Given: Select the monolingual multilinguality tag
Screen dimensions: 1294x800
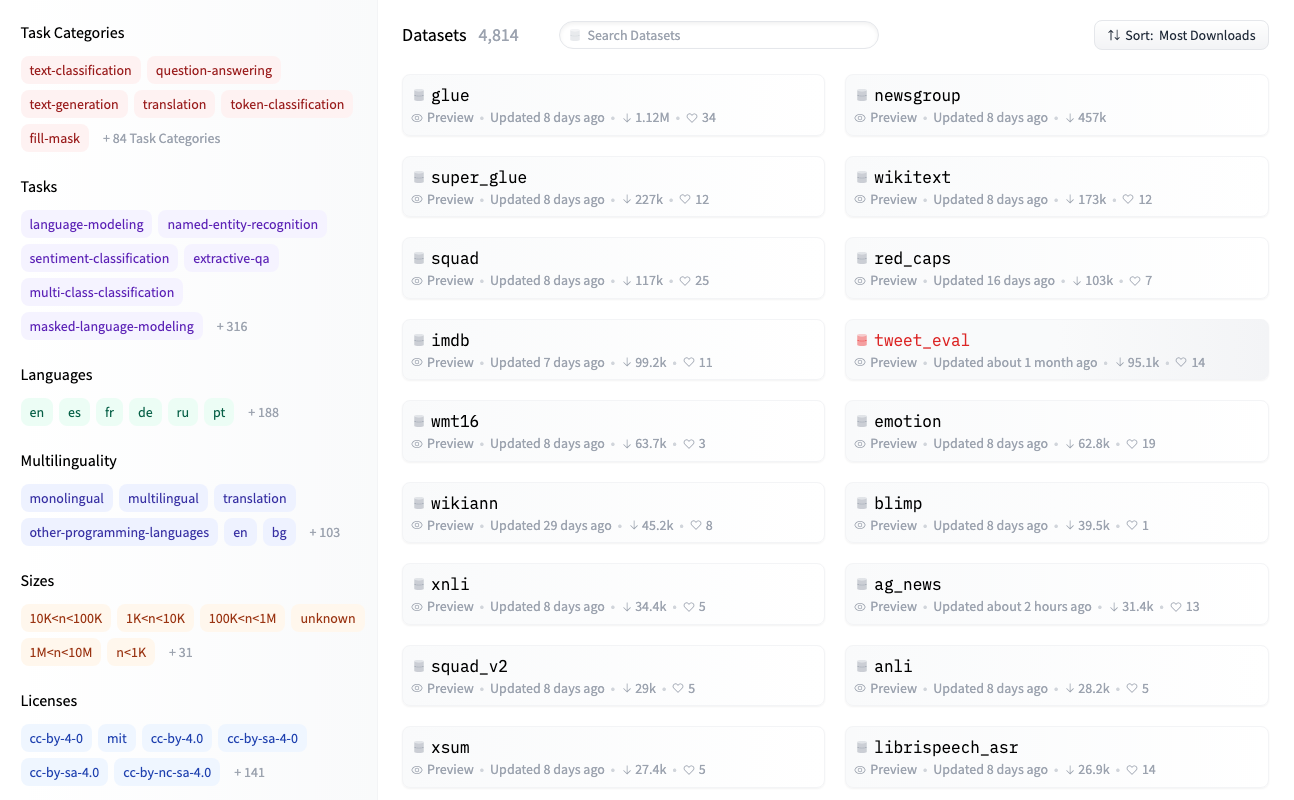Looking at the screenshot, I should tap(66, 498).
